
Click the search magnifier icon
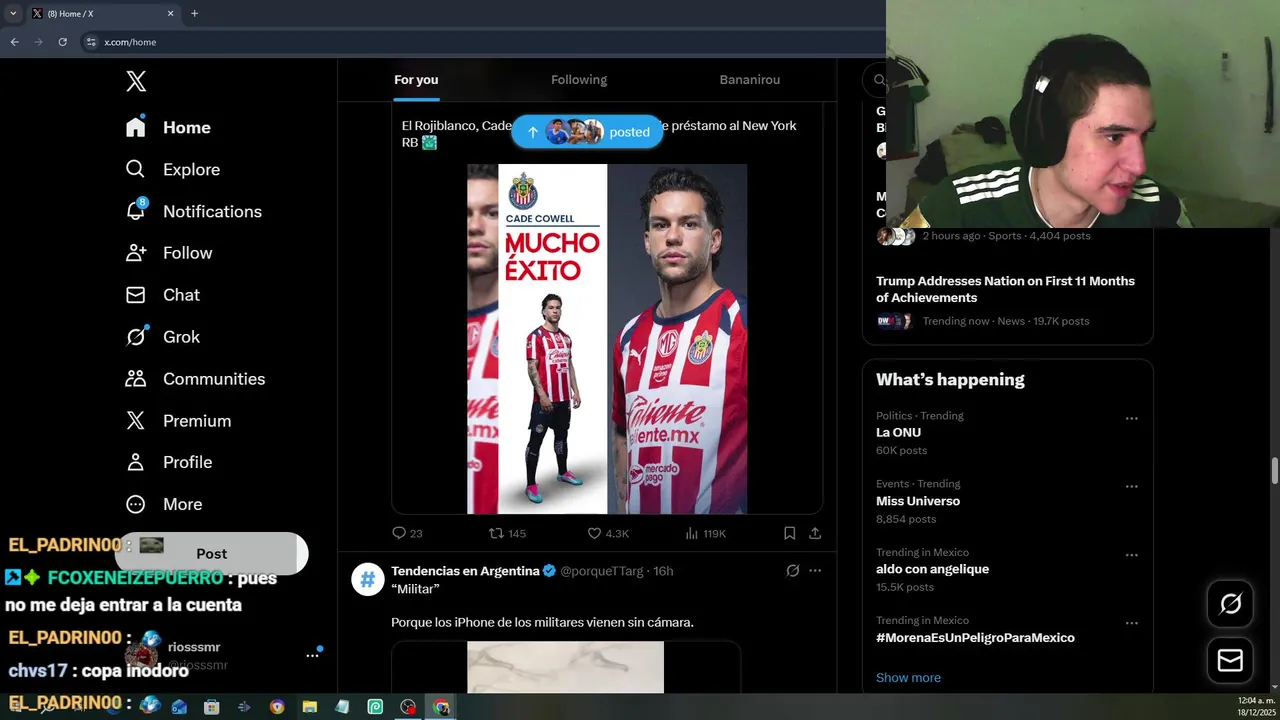tap(879, 81)
